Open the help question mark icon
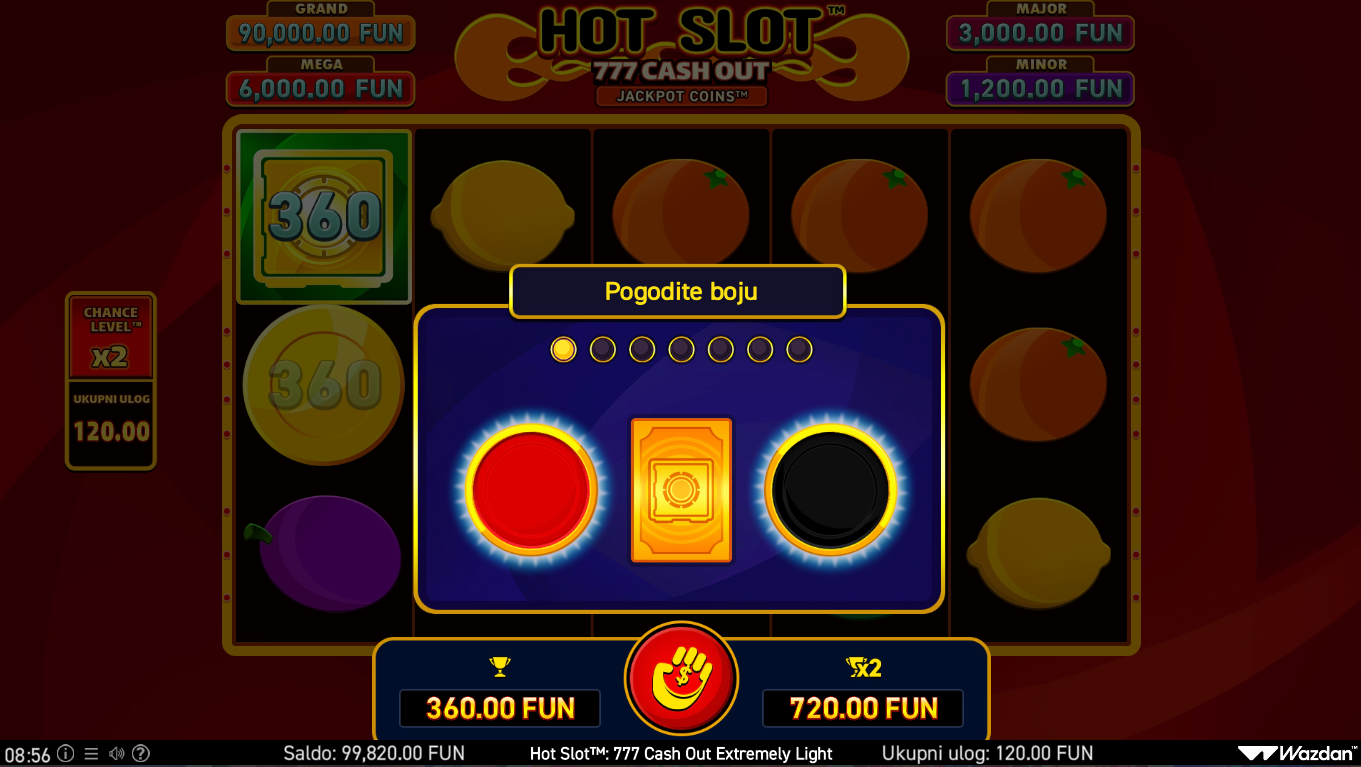 pyautogui.click(x=141, y=753)
